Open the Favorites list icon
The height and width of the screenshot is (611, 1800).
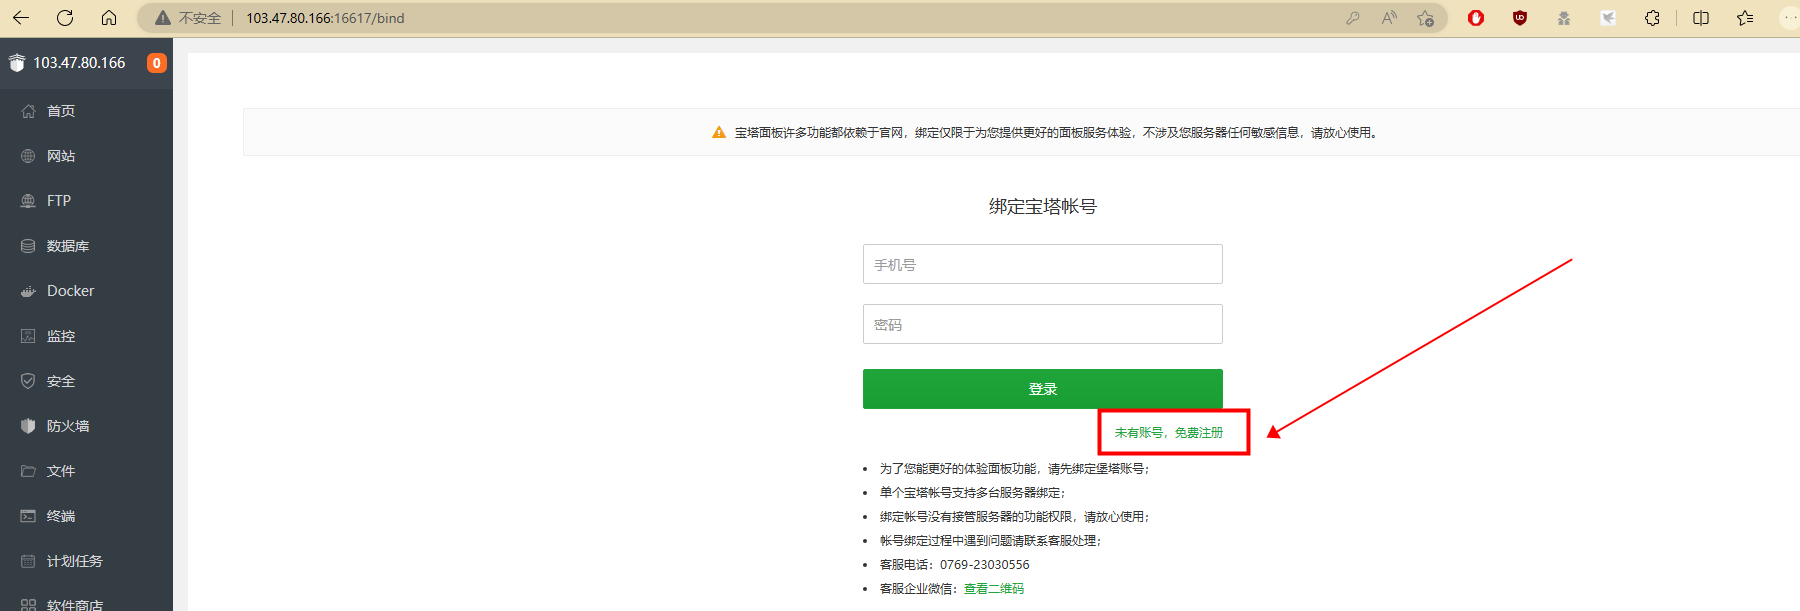1745,18
